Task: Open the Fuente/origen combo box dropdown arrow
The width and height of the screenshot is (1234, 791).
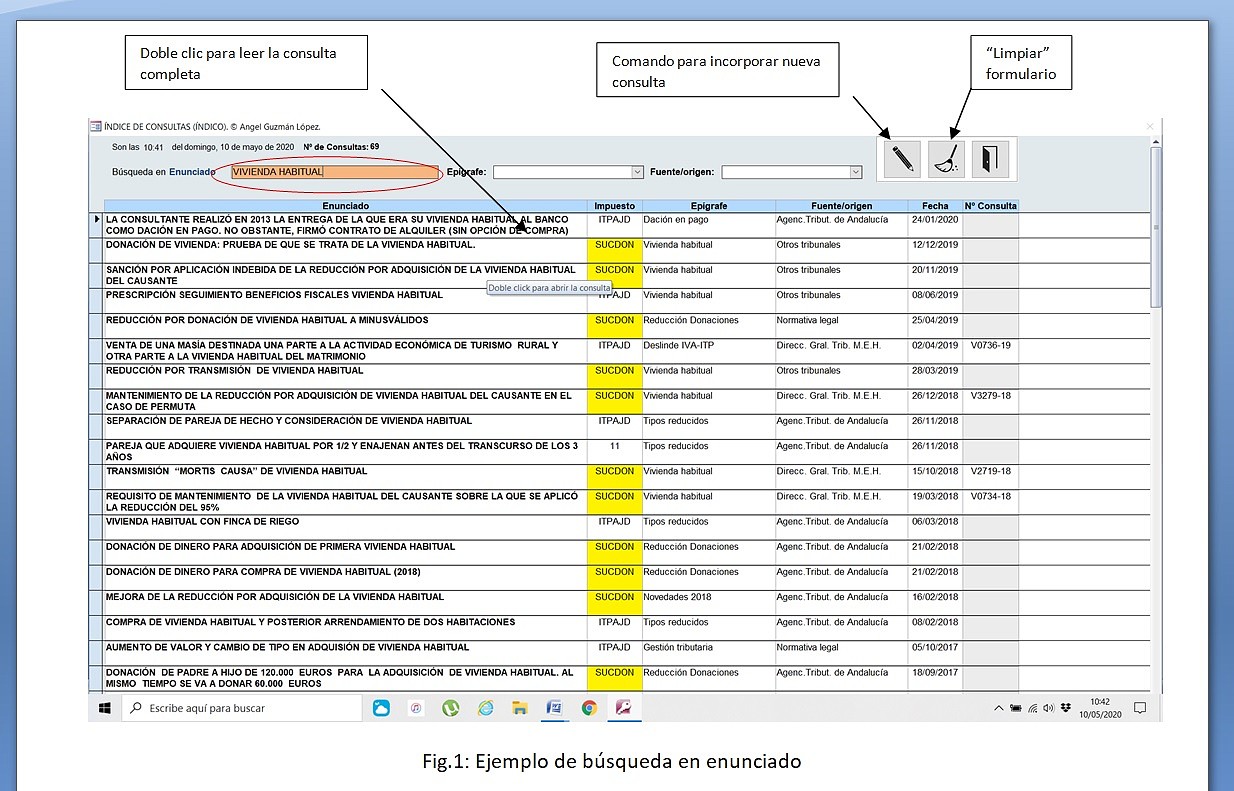Action: 856,172
